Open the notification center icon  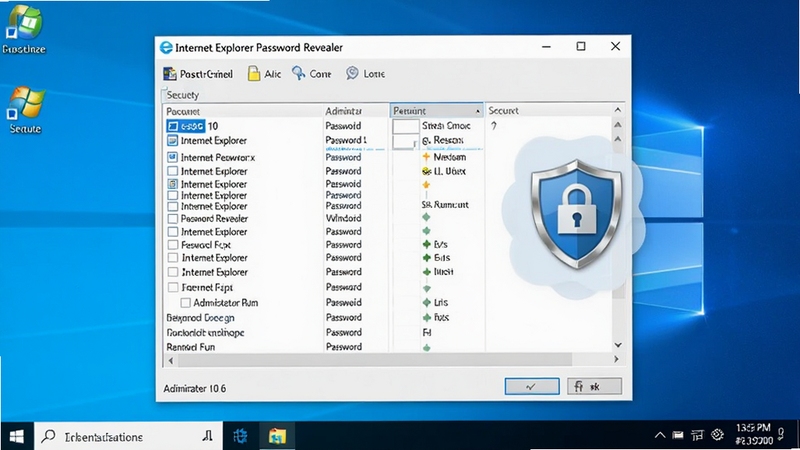click(x=781, y=434)
